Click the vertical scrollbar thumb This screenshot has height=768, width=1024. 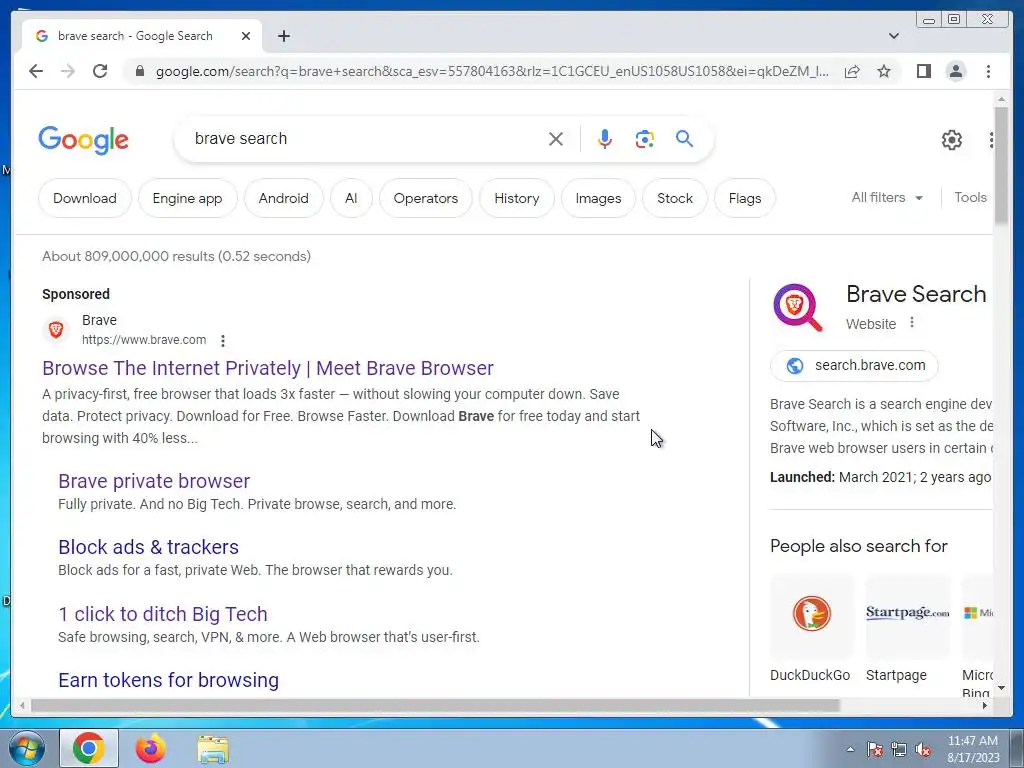(1001, 165)
